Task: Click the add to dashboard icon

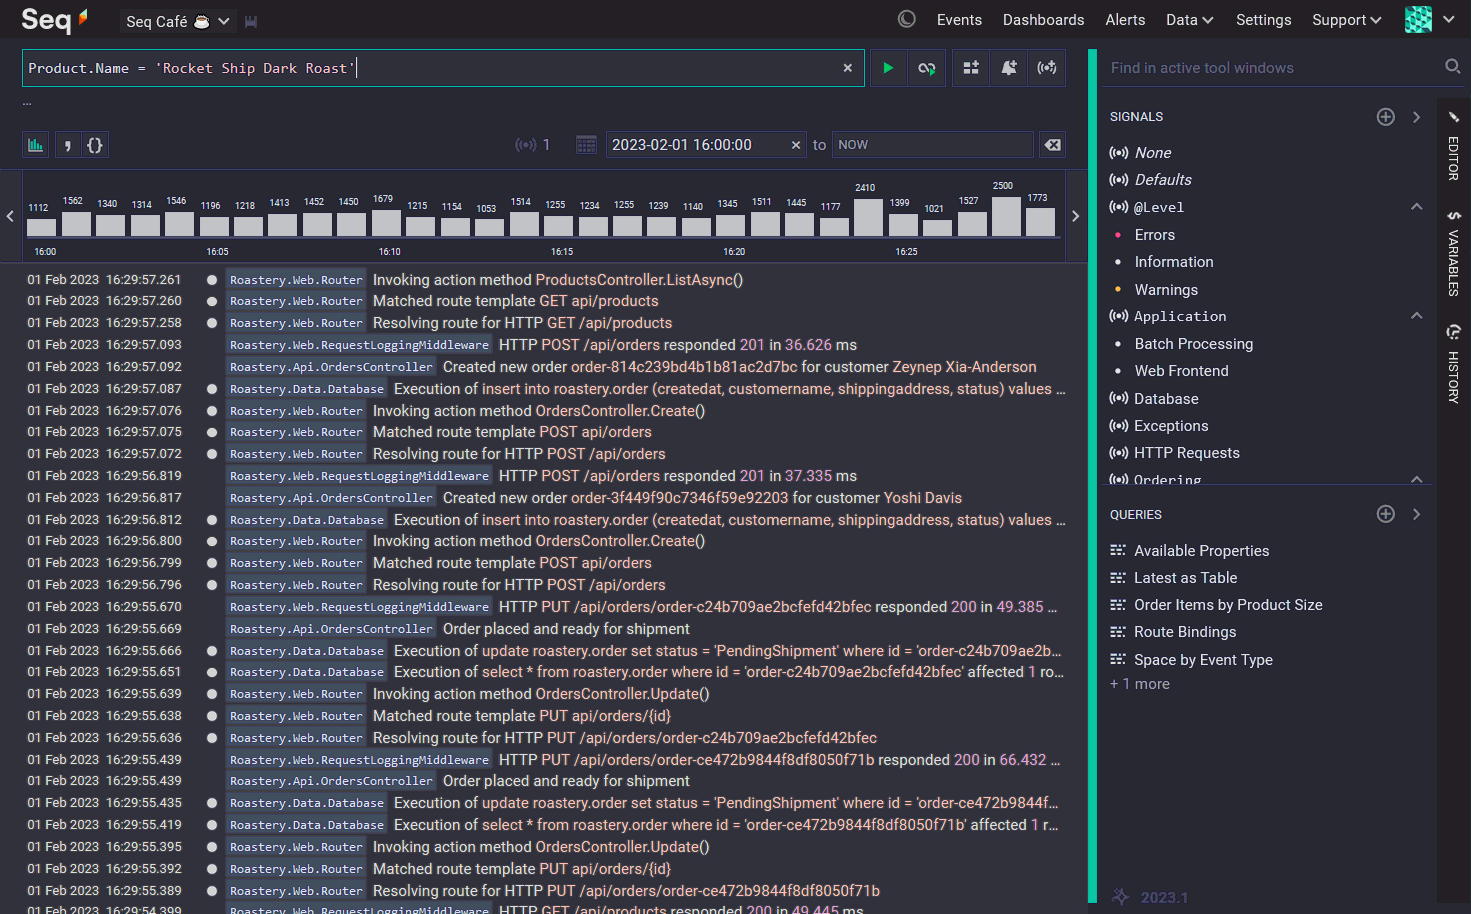Action: click(x=970, y=68)
